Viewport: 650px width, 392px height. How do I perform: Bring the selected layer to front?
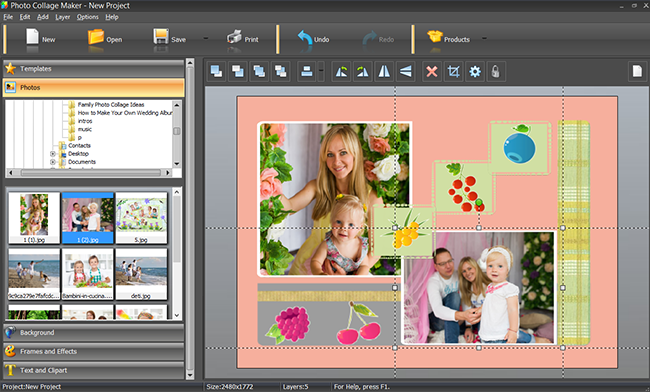click(216, 72)
